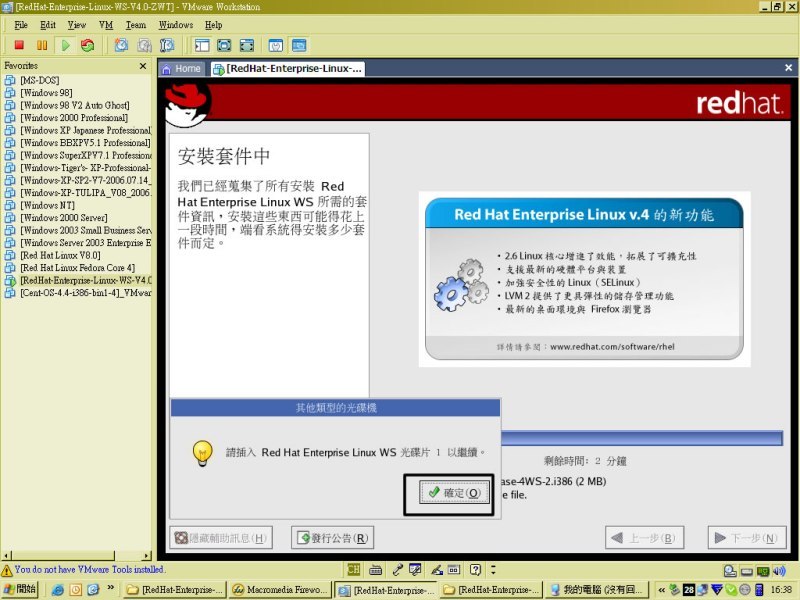Viewport: 800px width, 600px height.
Task: Click the 上一步(B) back button
Action: [x=644, y=538]
